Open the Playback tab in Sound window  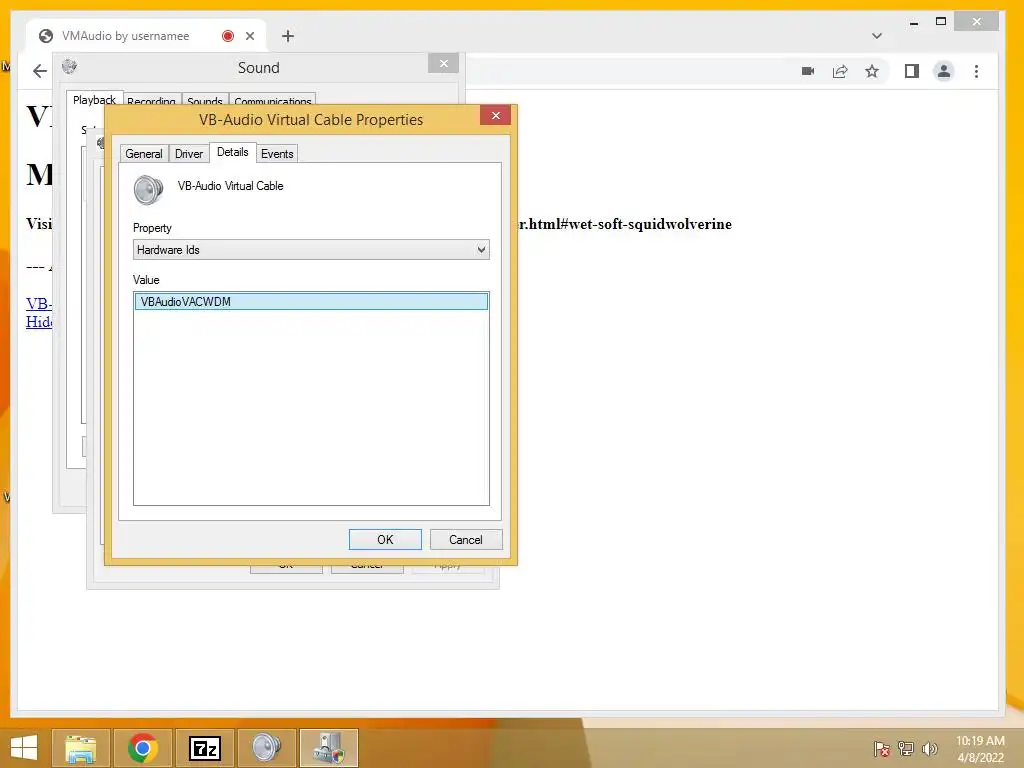click(94, 100)
